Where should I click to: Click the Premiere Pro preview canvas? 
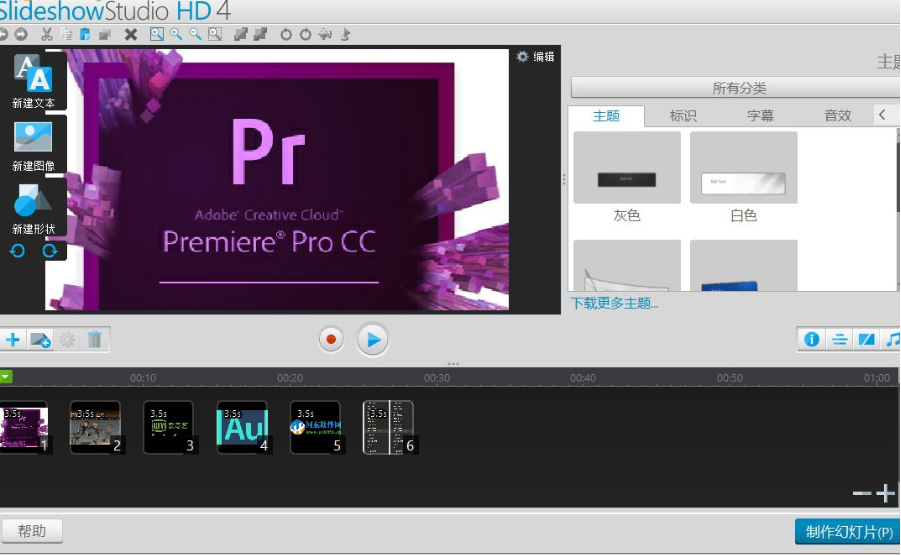tap(277, 180)
